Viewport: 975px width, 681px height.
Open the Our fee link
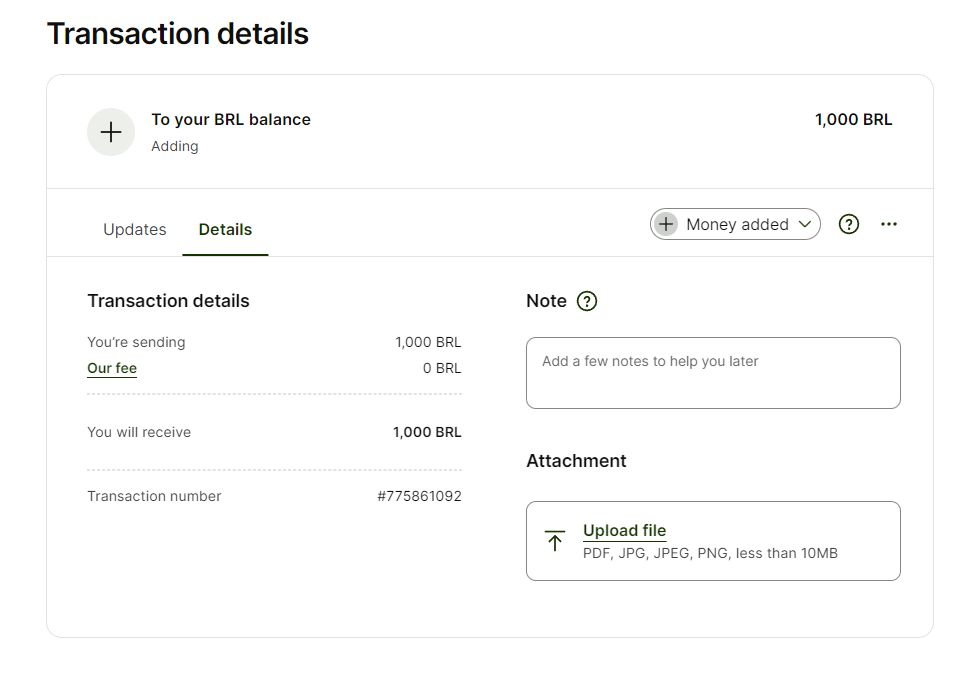tap(112, 368)
